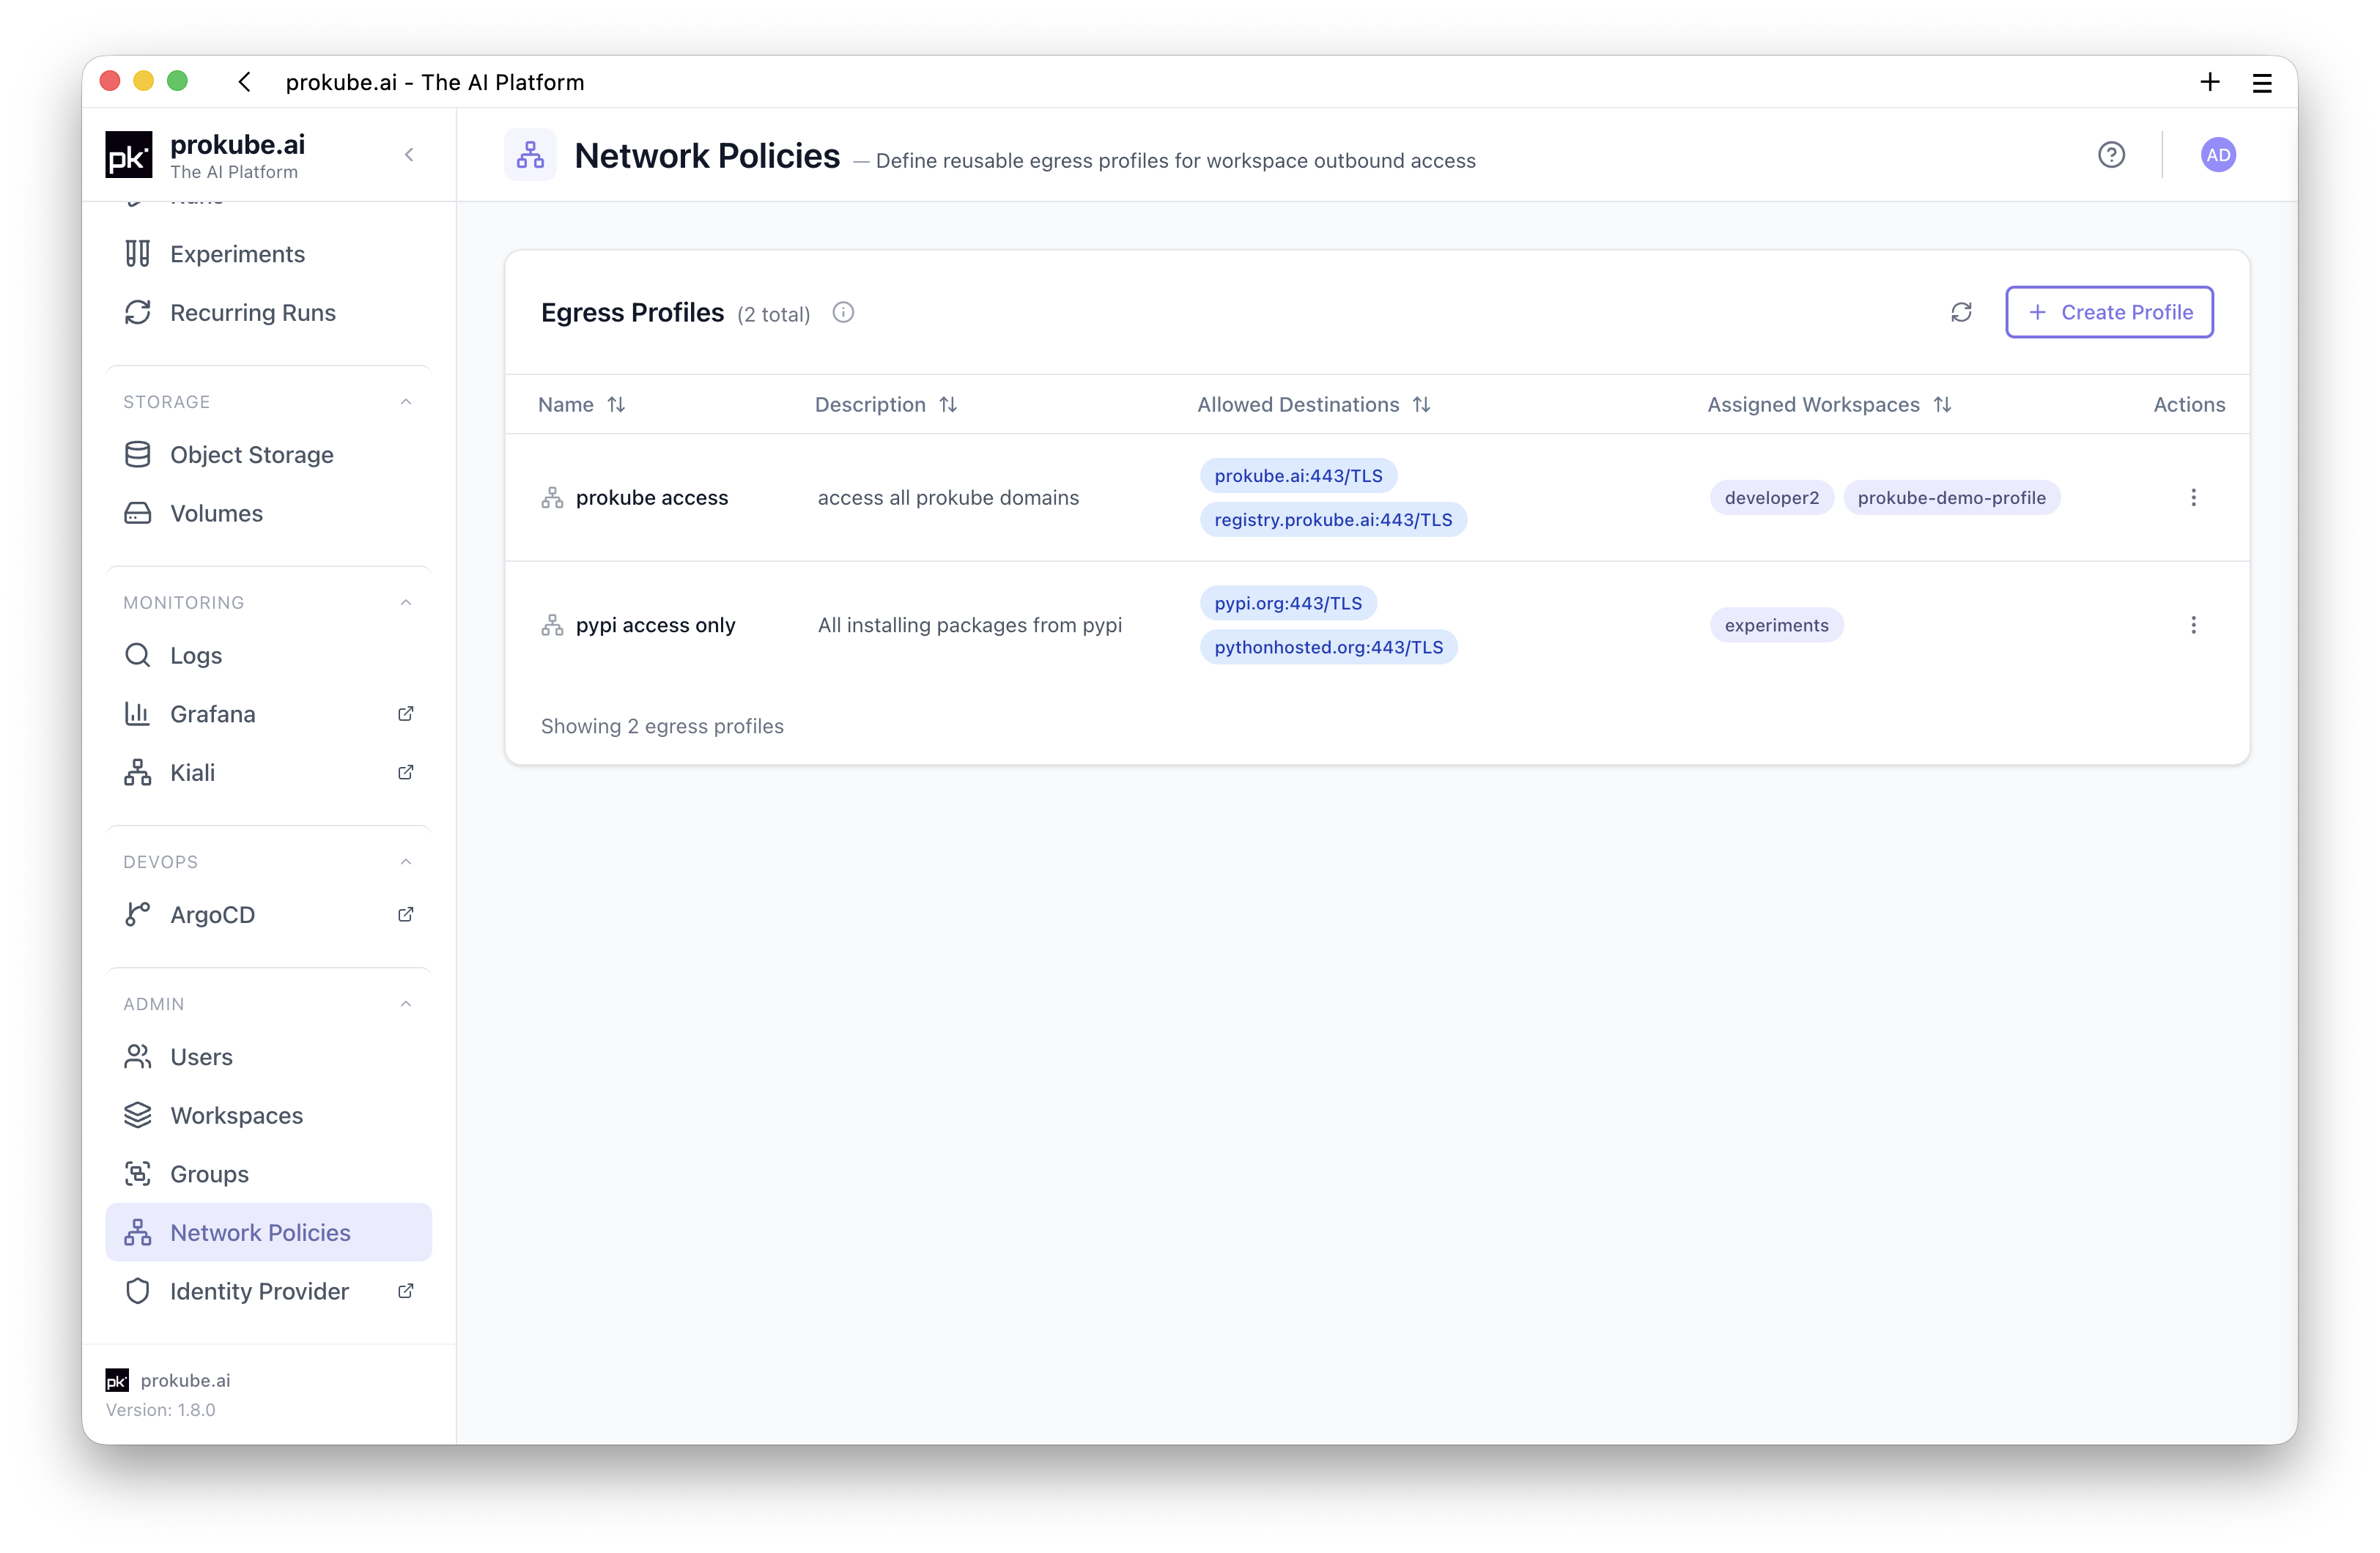This screenshot has width=2380, height=1553.
Task: Click the browser back arrow
Action: click(245, 82)
